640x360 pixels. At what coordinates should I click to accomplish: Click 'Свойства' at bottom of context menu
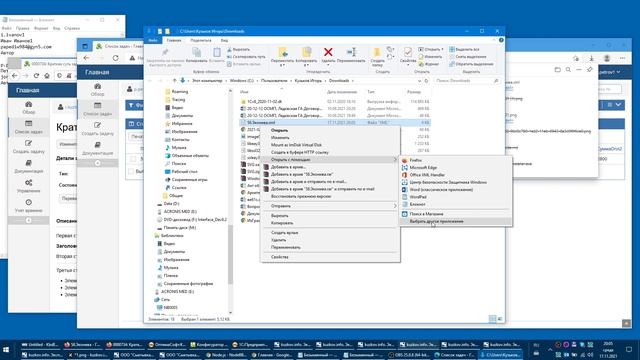(330, 257)
